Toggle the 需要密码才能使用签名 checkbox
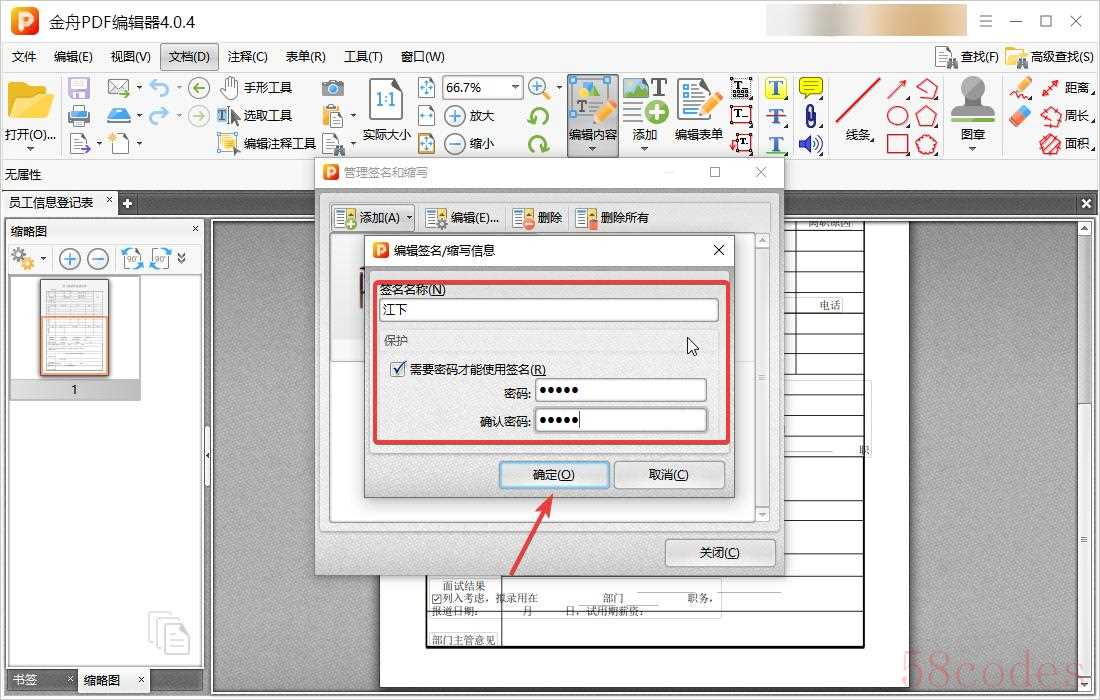This screenshot has width=1100, height=700. pyautogui.click(x=398, y=369)
